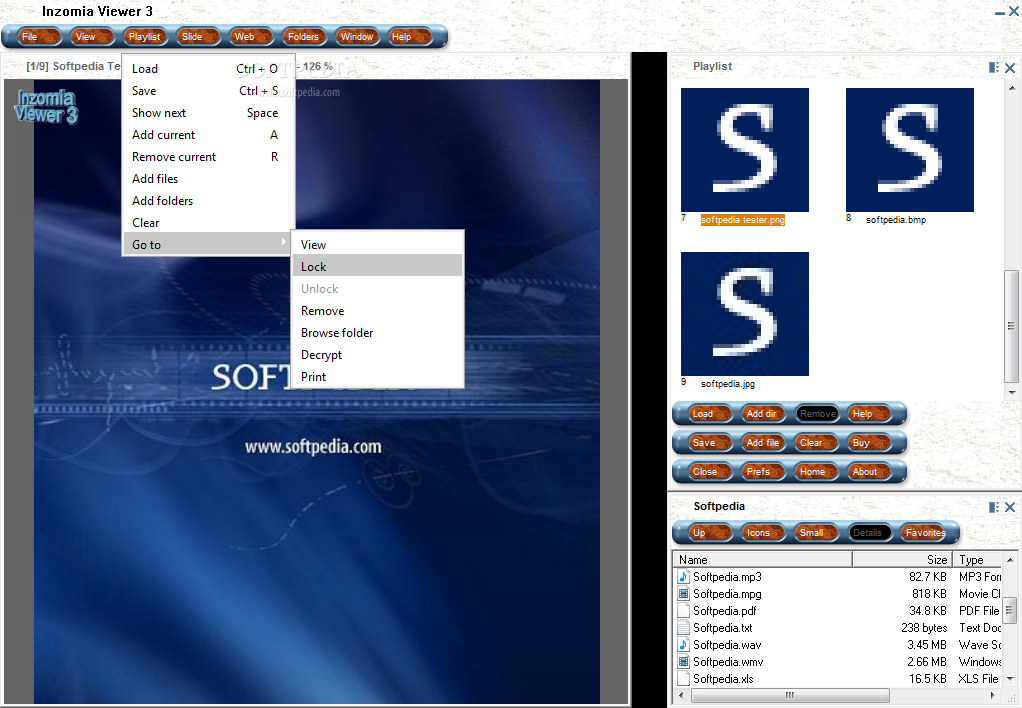Choose Add folders from menu
Screen dimensions: 1022x708
click(208, 201)
